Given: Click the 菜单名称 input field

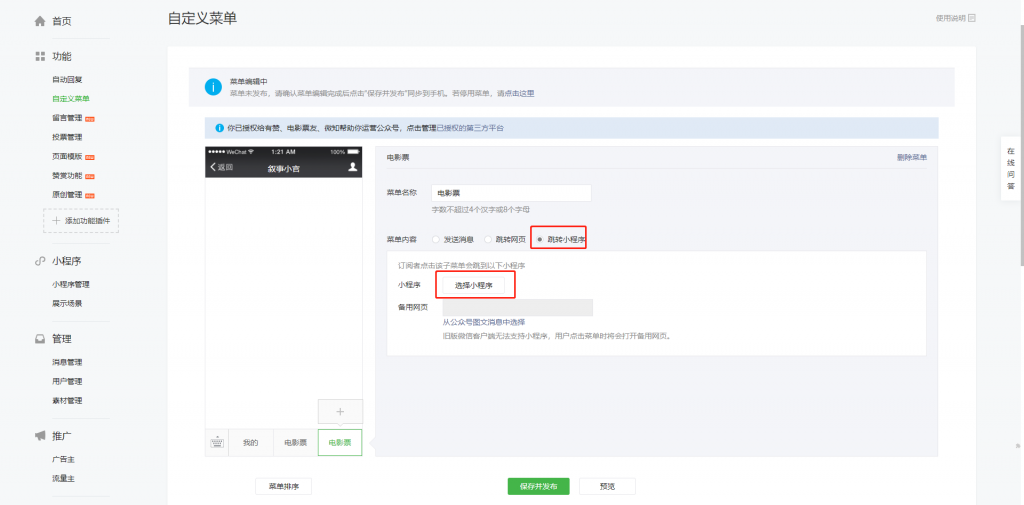Looking at the screenshot, I should [x=511, y=193].
